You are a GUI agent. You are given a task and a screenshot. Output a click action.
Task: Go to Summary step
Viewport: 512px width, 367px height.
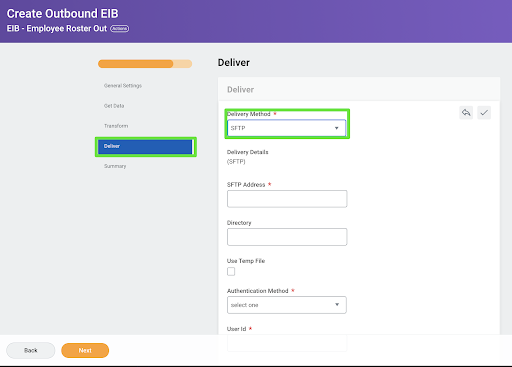click(115, 166)
